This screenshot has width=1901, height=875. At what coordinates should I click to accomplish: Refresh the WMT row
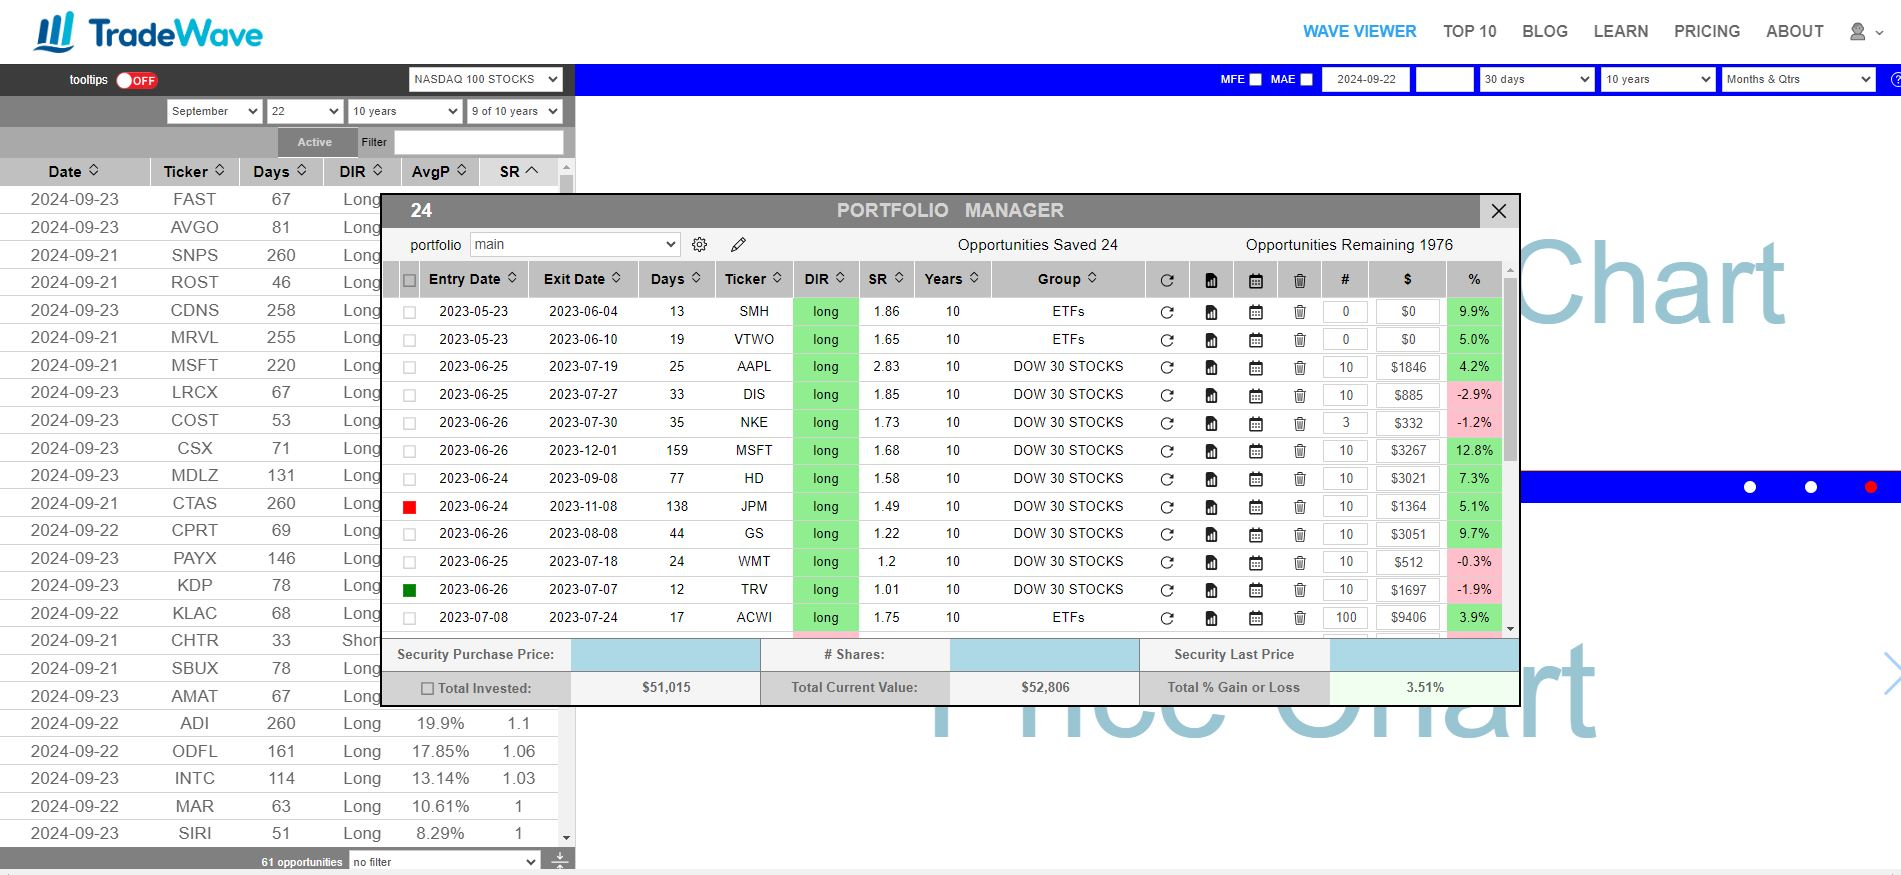pyautogui.click(x=1167, y=563)
